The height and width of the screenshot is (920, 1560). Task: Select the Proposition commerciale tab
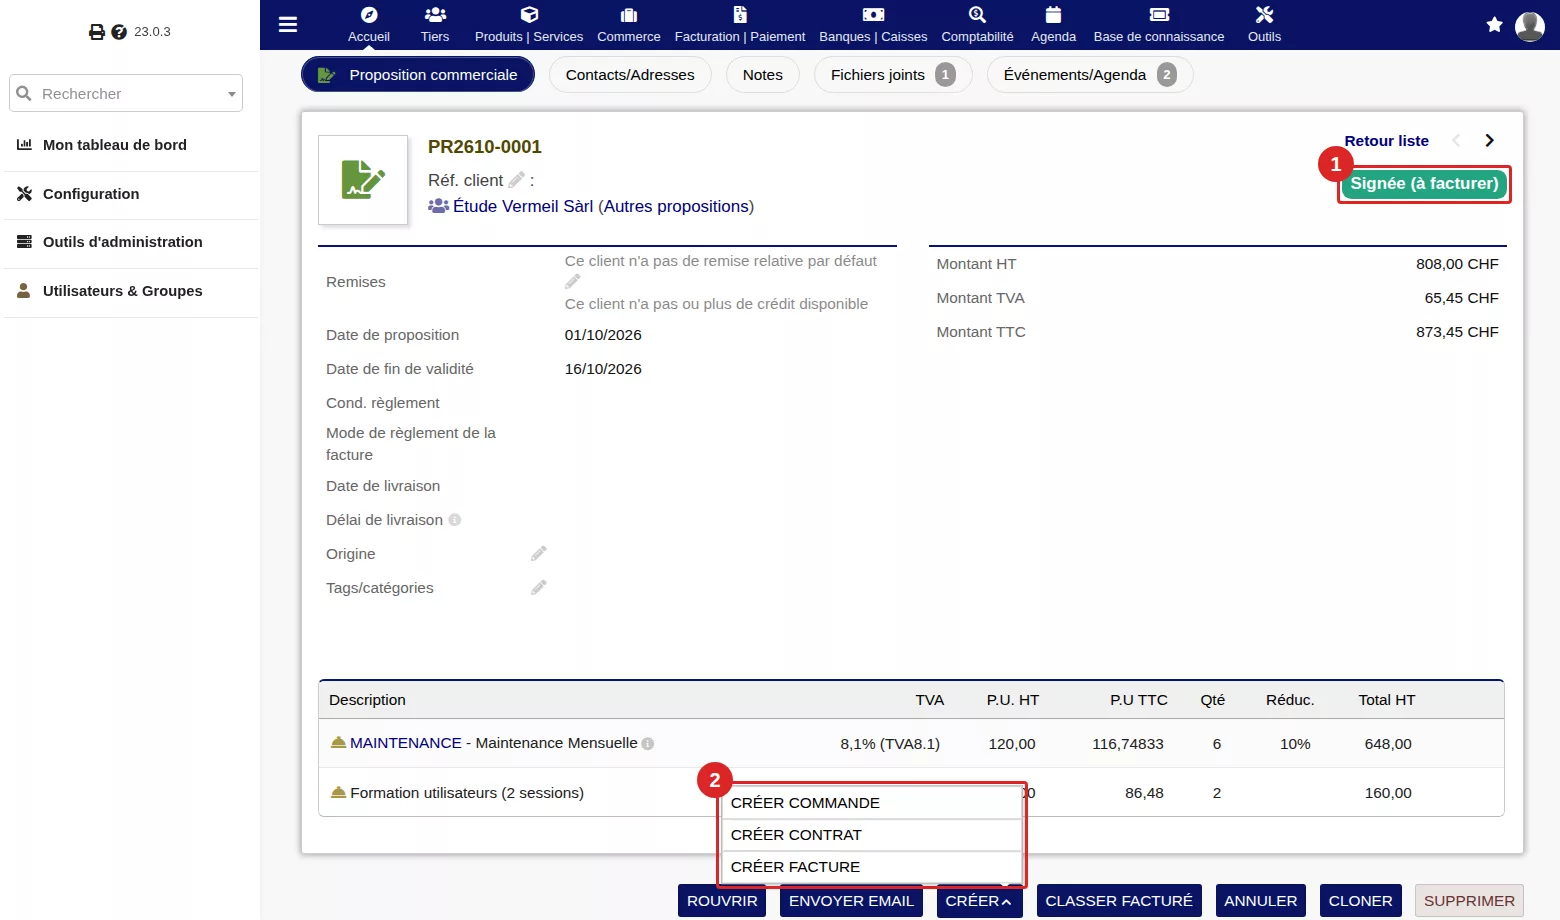point(418,75)
